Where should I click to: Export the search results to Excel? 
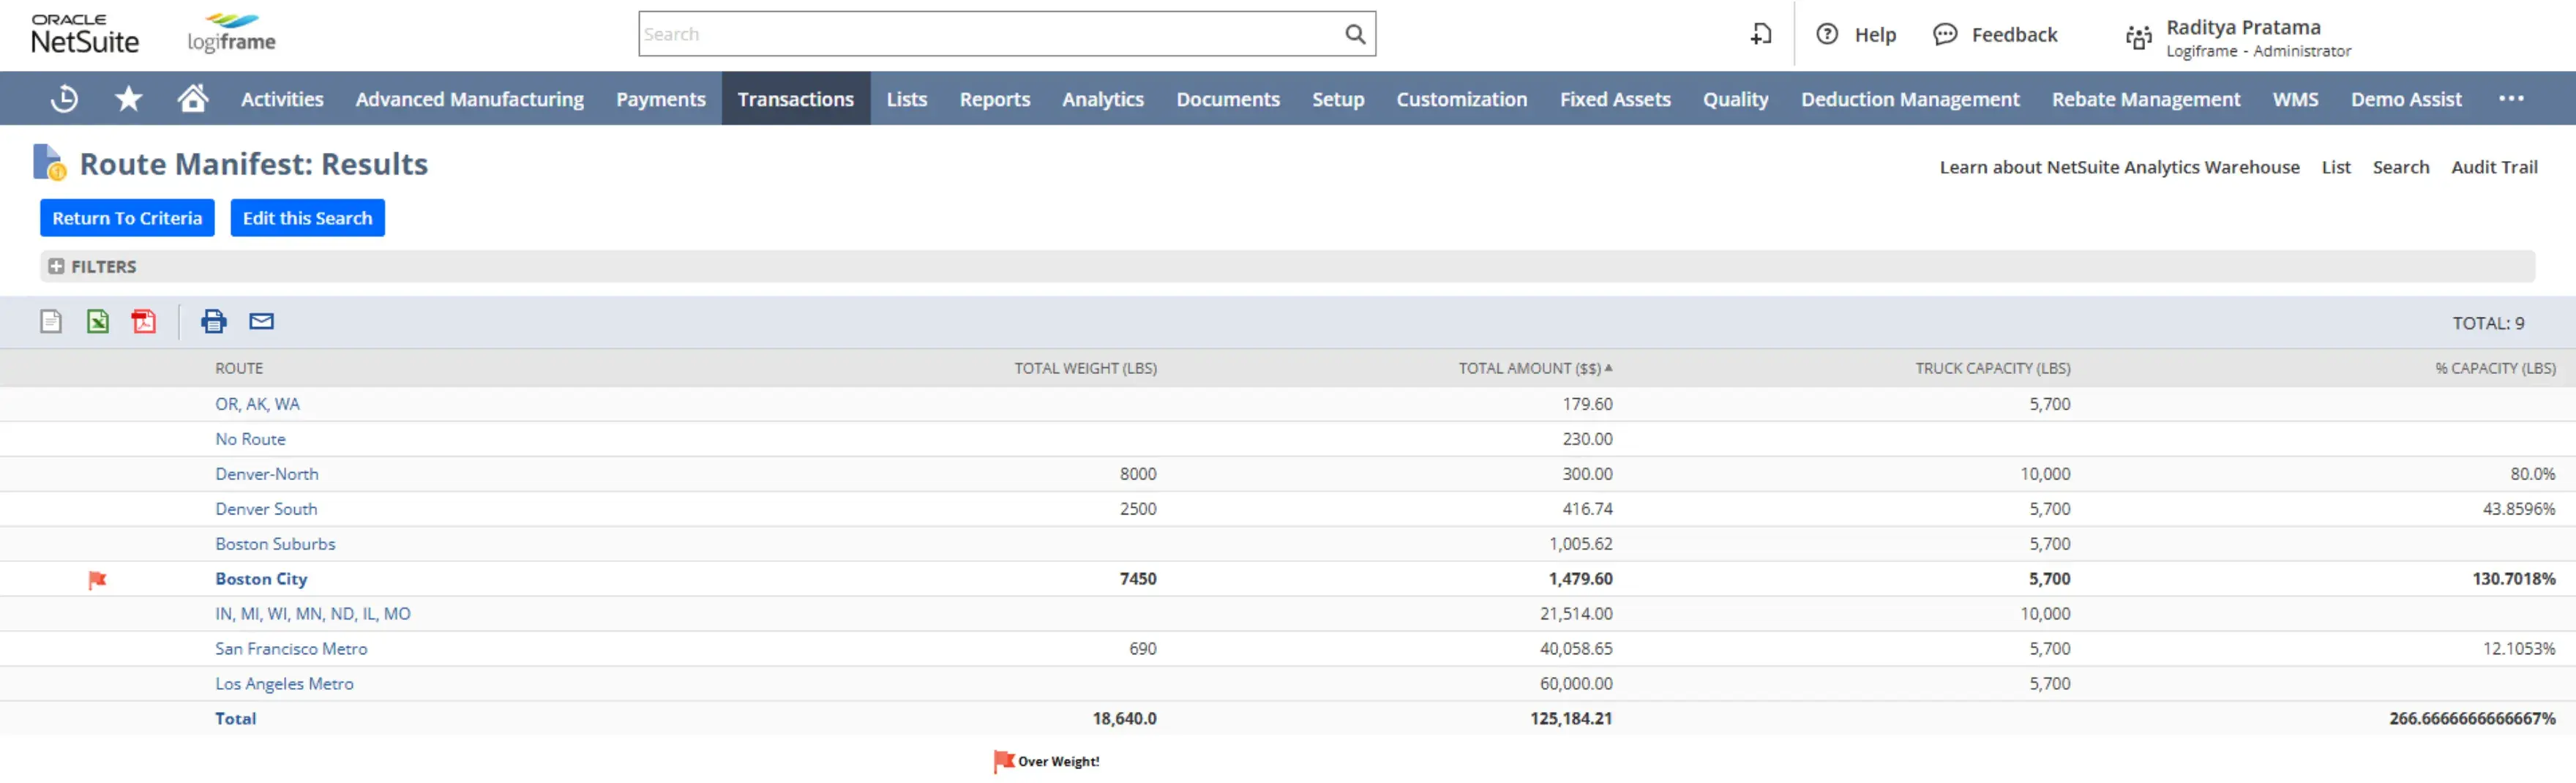point(97,321)
